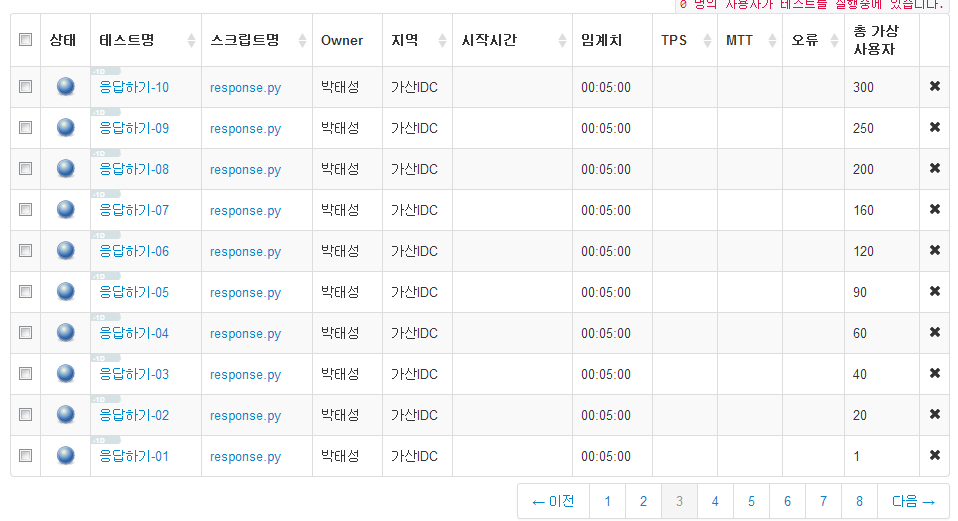Viewport: 958px width, 521px height.
Task: Check the box for 응답하기-10 row
Action: (x=25, y=87)
